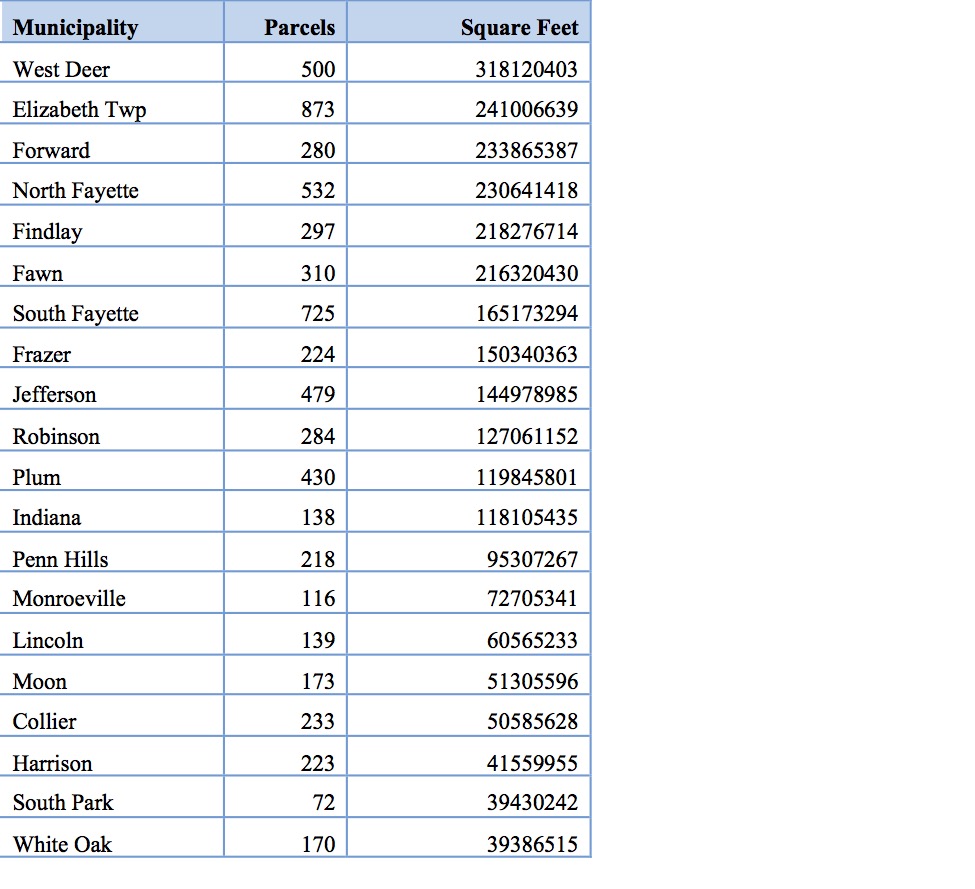Click Findlay's square feet value 218276714
The height and width of the screenshot is (889, 975).
pos(527,231)
